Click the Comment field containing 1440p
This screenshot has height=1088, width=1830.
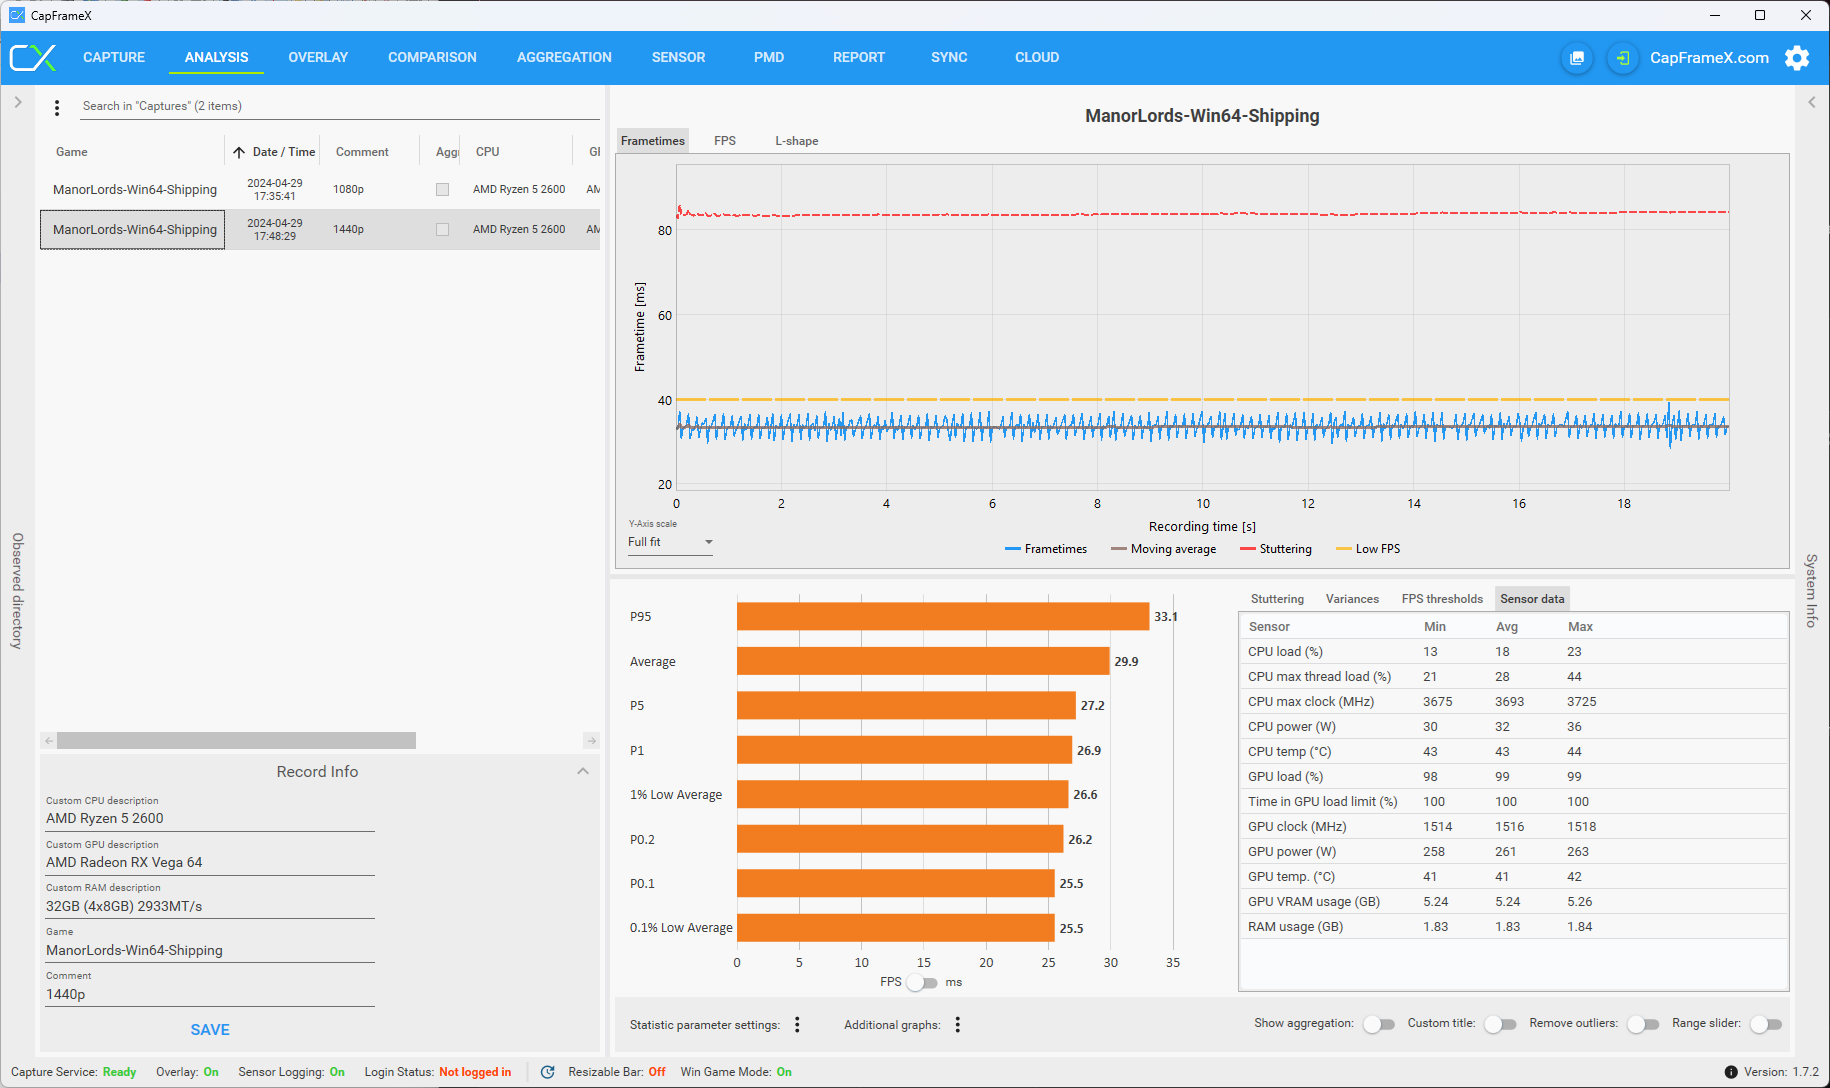(x=210, y=994)
